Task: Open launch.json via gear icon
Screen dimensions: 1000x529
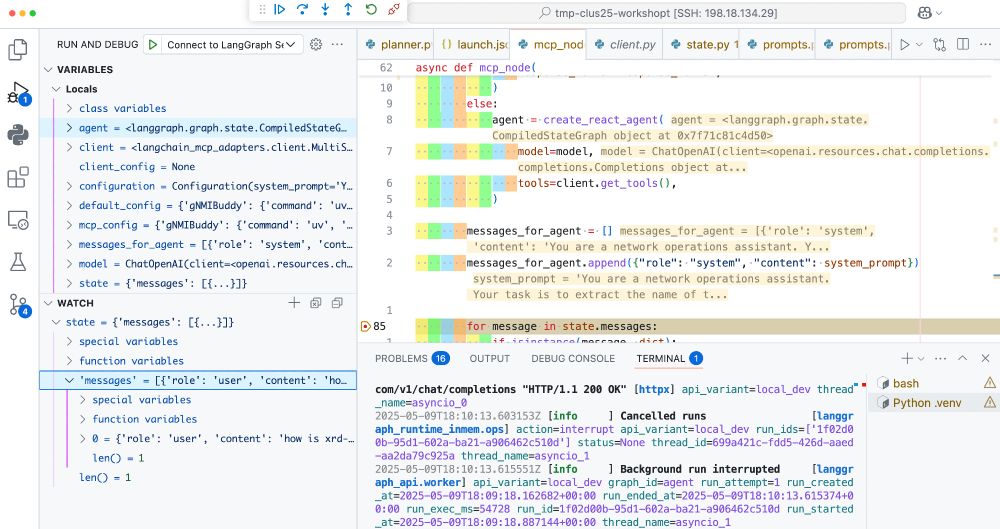Action: click(x=316, y=44)
